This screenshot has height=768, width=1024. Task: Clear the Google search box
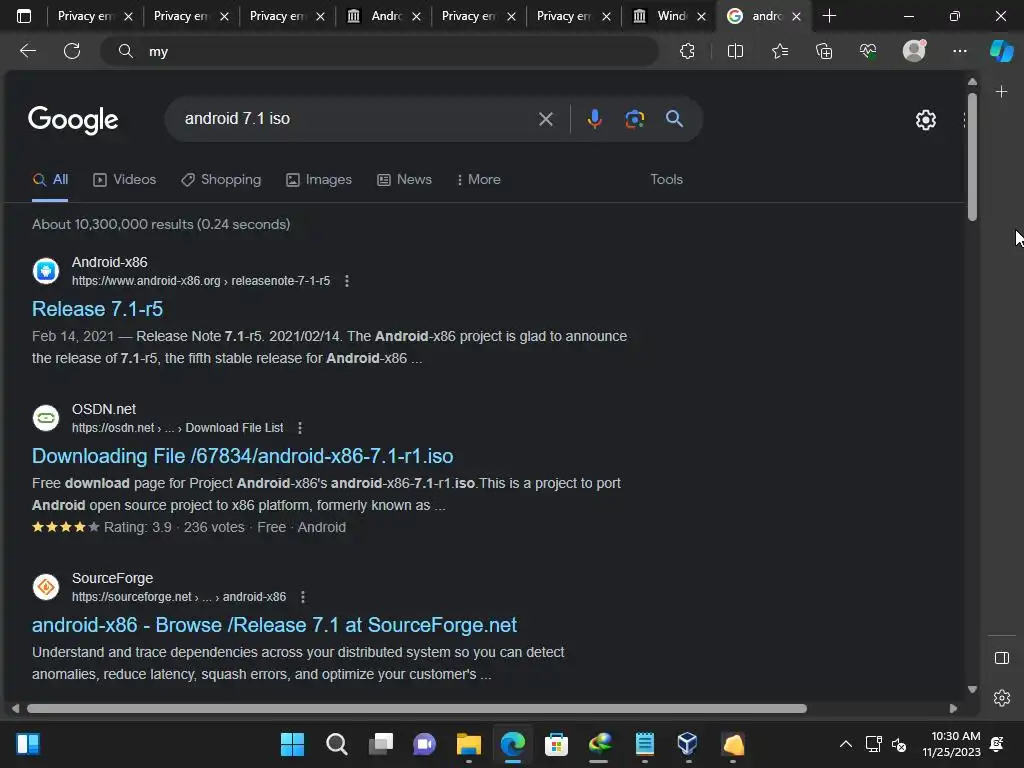[x=546, y=119]
